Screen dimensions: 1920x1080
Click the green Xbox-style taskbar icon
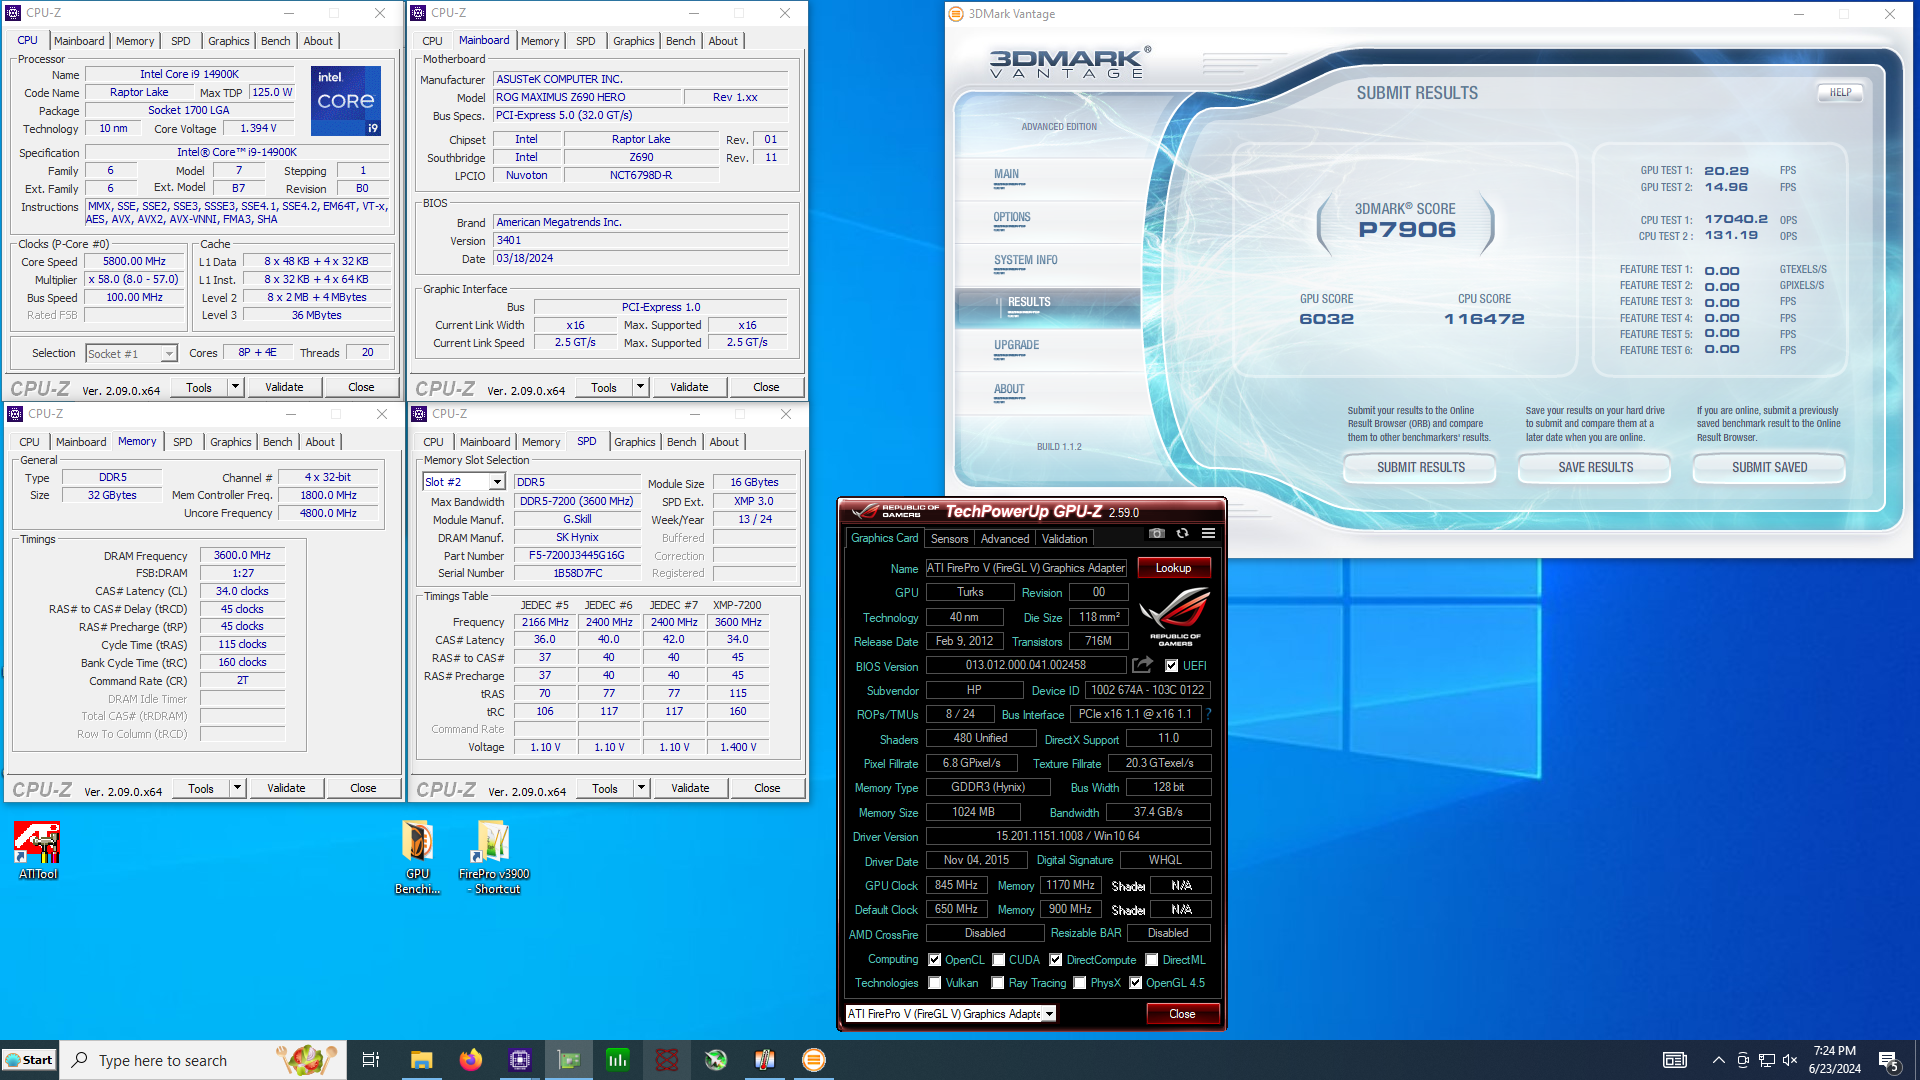pyautogui.click(x=716, y=1060)
